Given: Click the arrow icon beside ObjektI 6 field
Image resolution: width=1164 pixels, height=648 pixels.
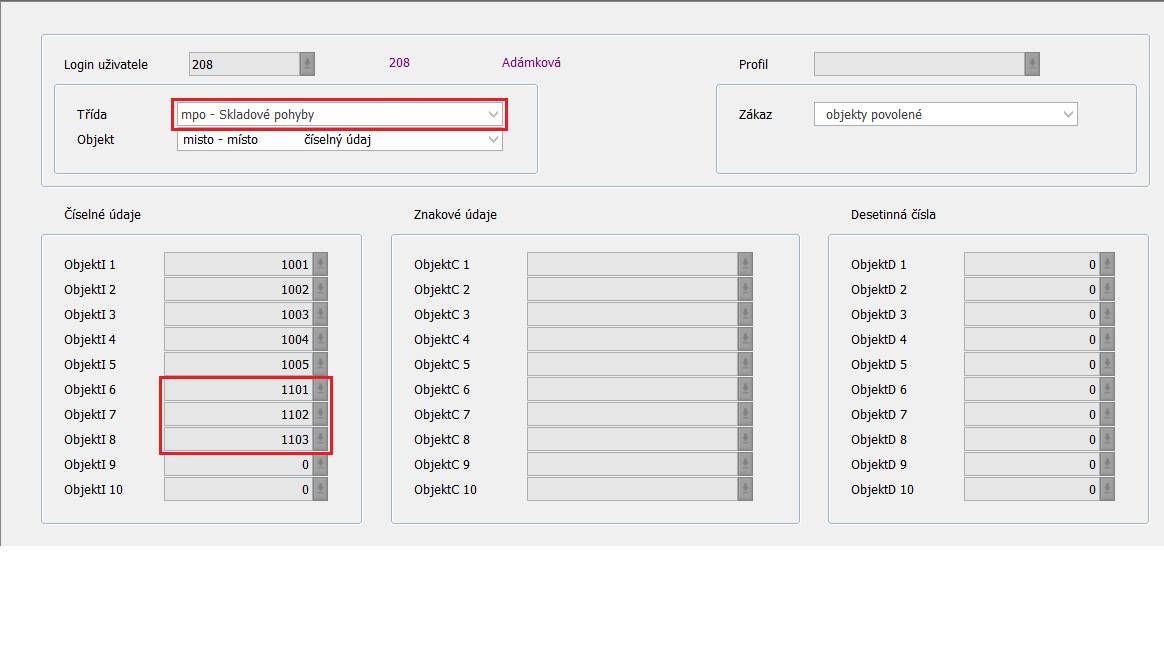Looking at the screenshot, I should [x=320, y=389].
